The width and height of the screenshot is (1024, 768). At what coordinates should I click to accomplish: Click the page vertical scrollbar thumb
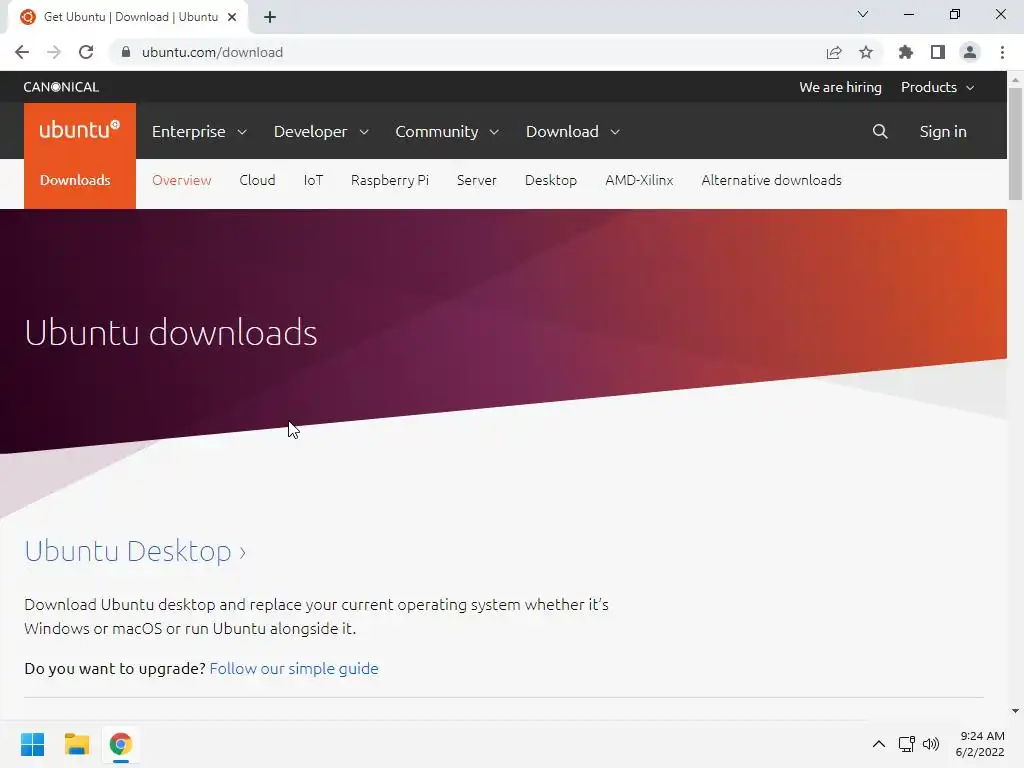[x=1015, y=144]
